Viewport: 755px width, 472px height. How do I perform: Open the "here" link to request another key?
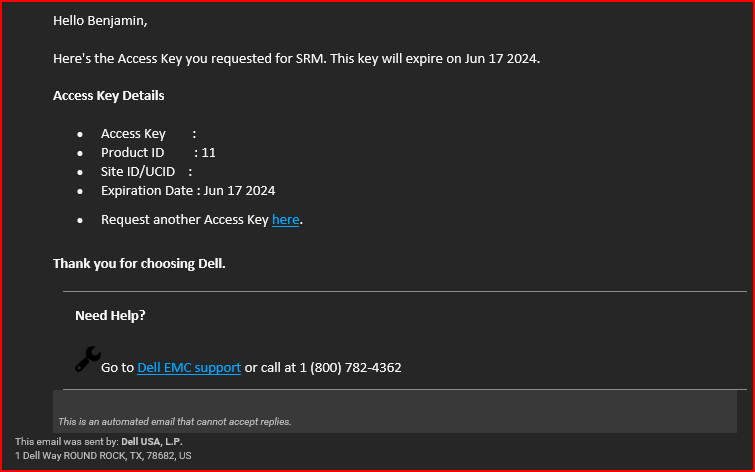(x=285, y=220)
